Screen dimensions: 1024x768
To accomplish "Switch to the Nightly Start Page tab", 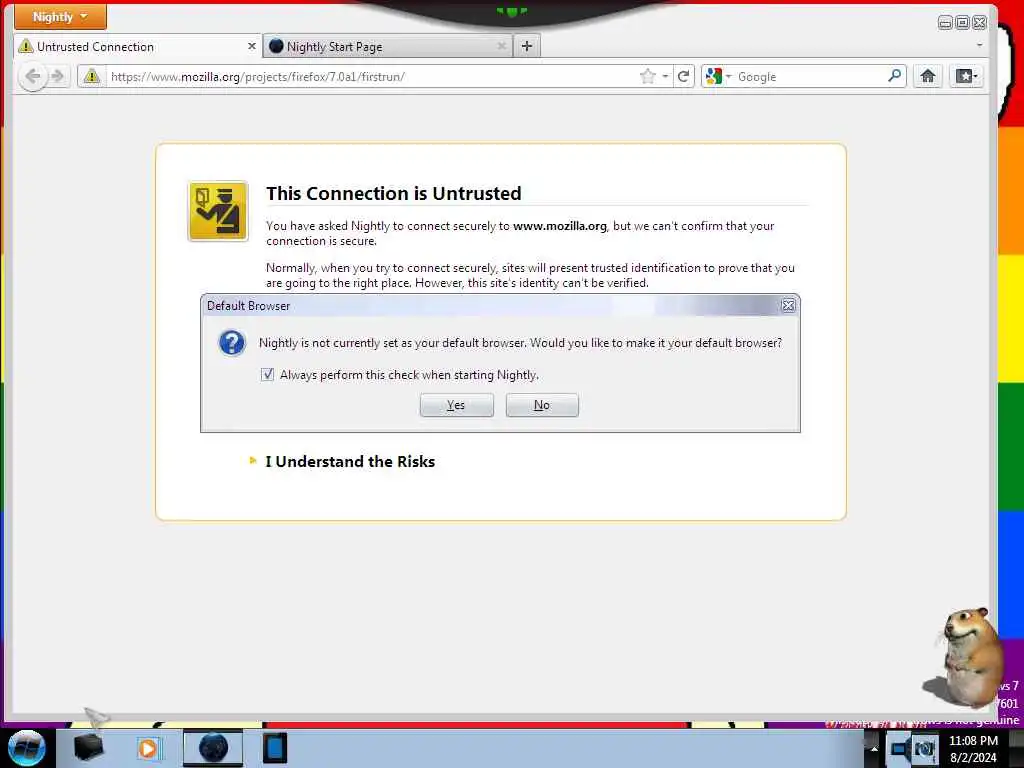I will click(x=388, y=46).
